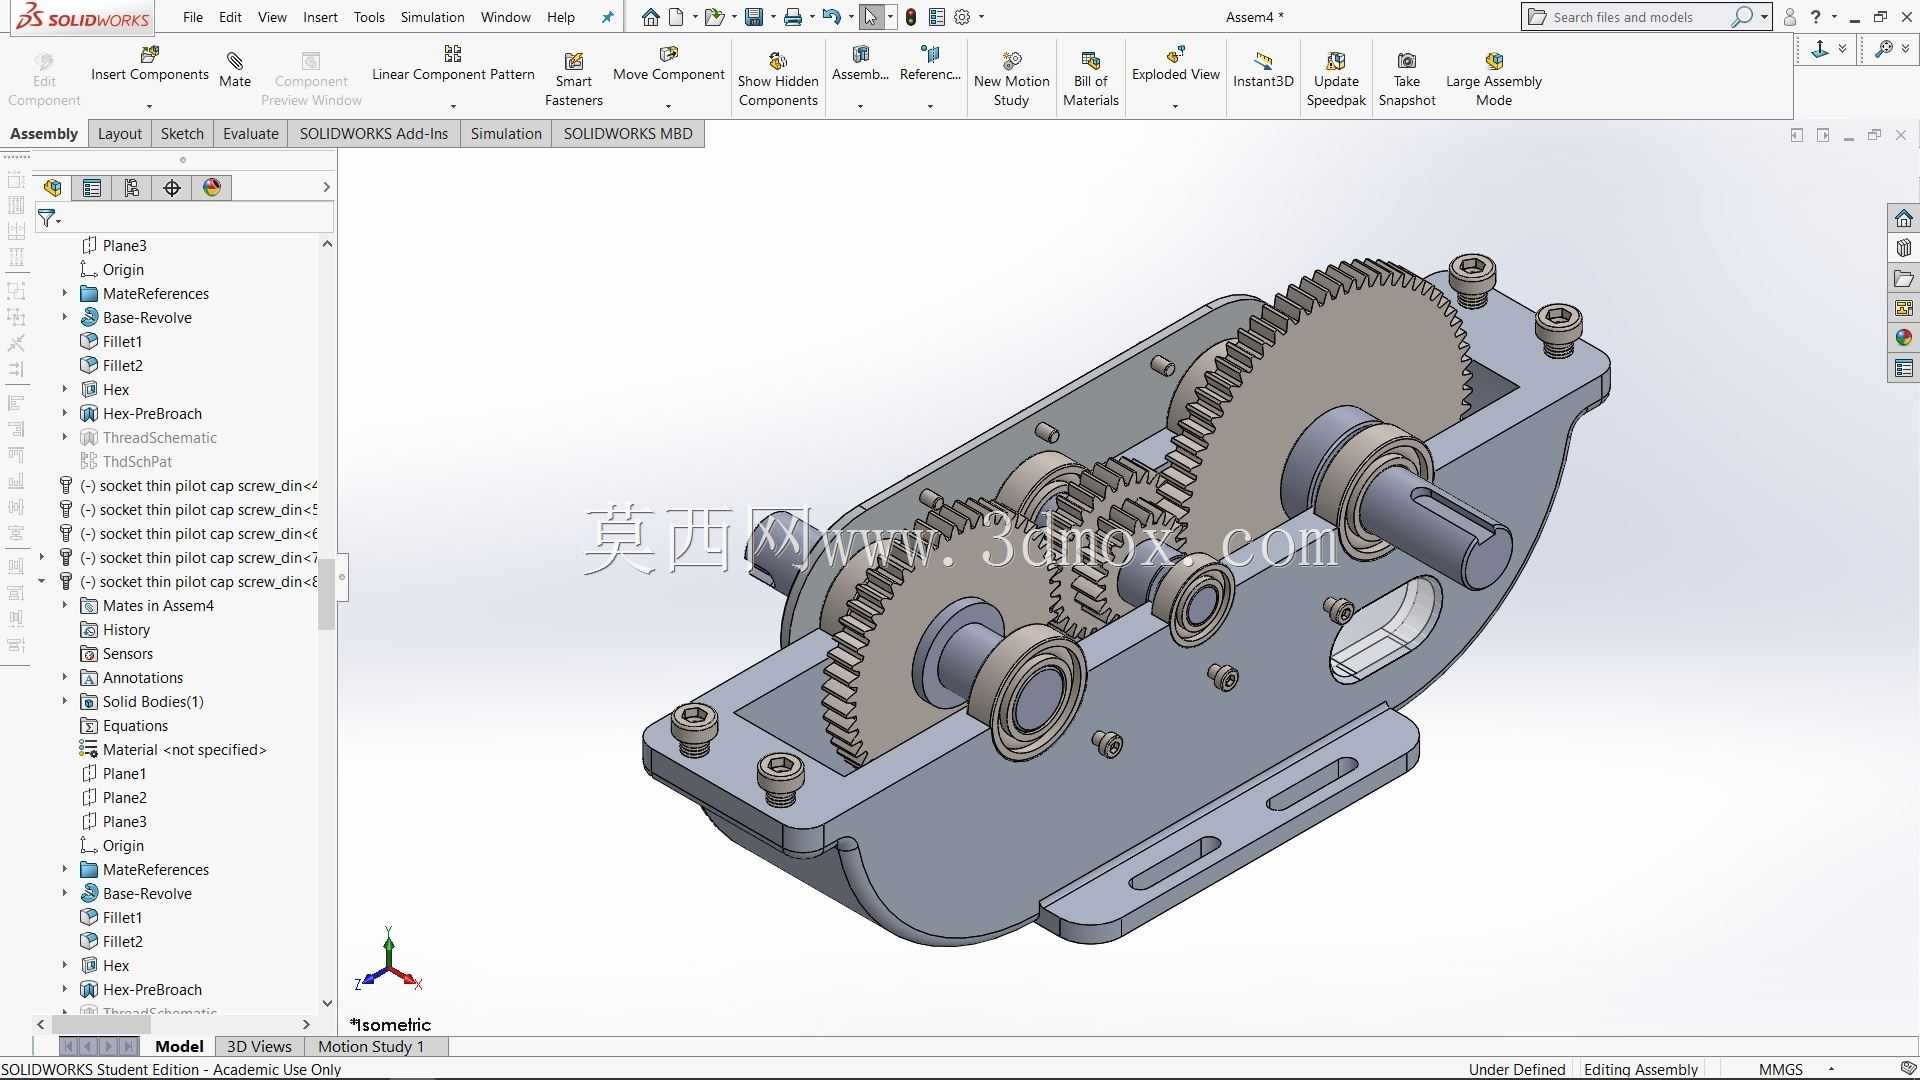Open Bill of Materials
The image size is (1920, 1080).
[x=1090, y=80]
